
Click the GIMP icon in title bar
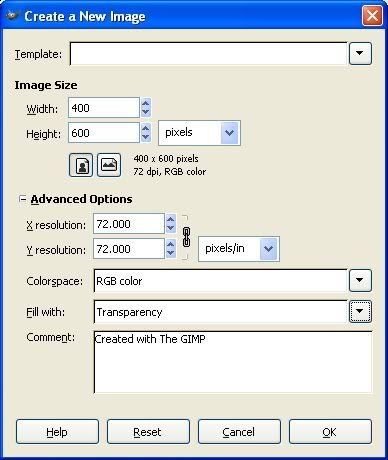pyautogui.click(x=12, y=16)
